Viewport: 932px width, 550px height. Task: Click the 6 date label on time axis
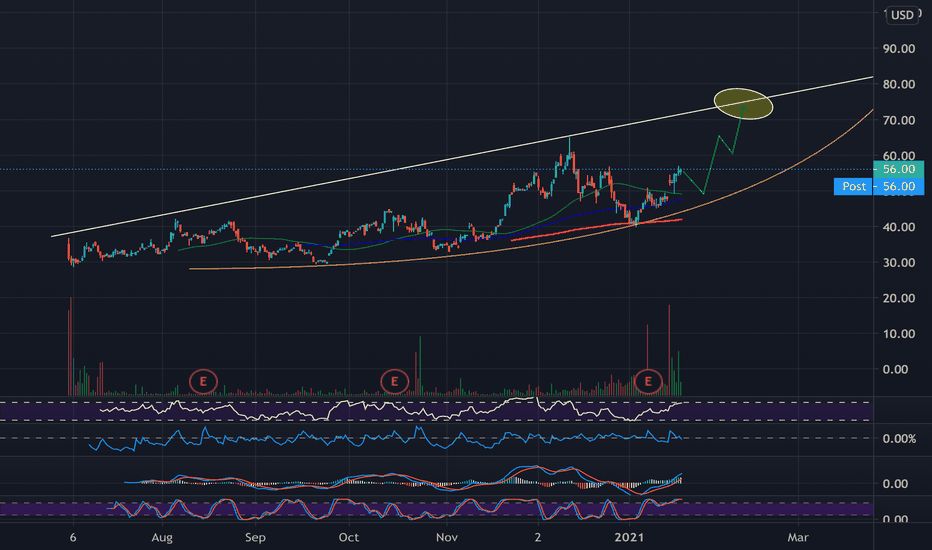(73, 538)
